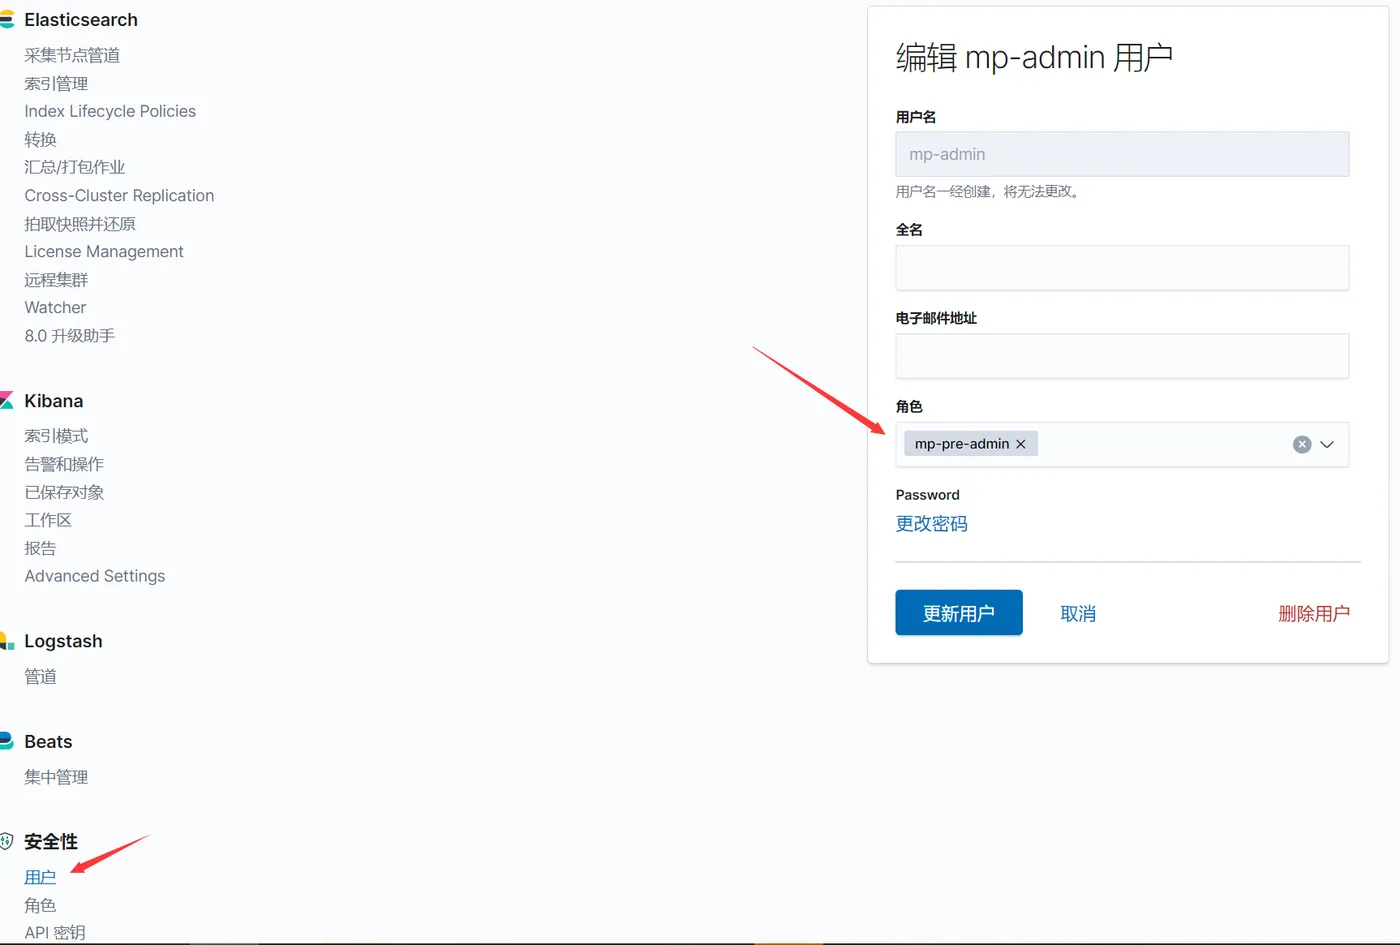Open API 密钥 page

(x=55, y=932)
